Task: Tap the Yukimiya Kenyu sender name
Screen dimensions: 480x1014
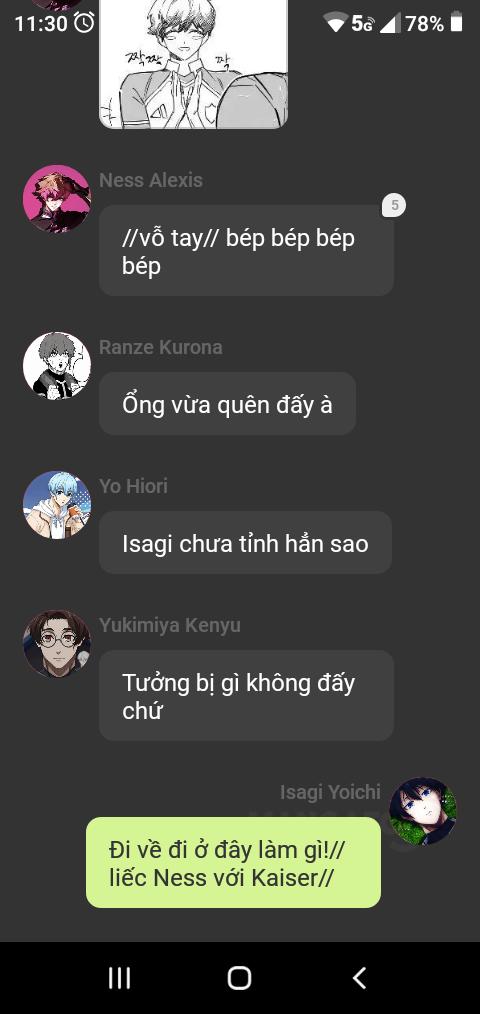Action: coord(169,625)
